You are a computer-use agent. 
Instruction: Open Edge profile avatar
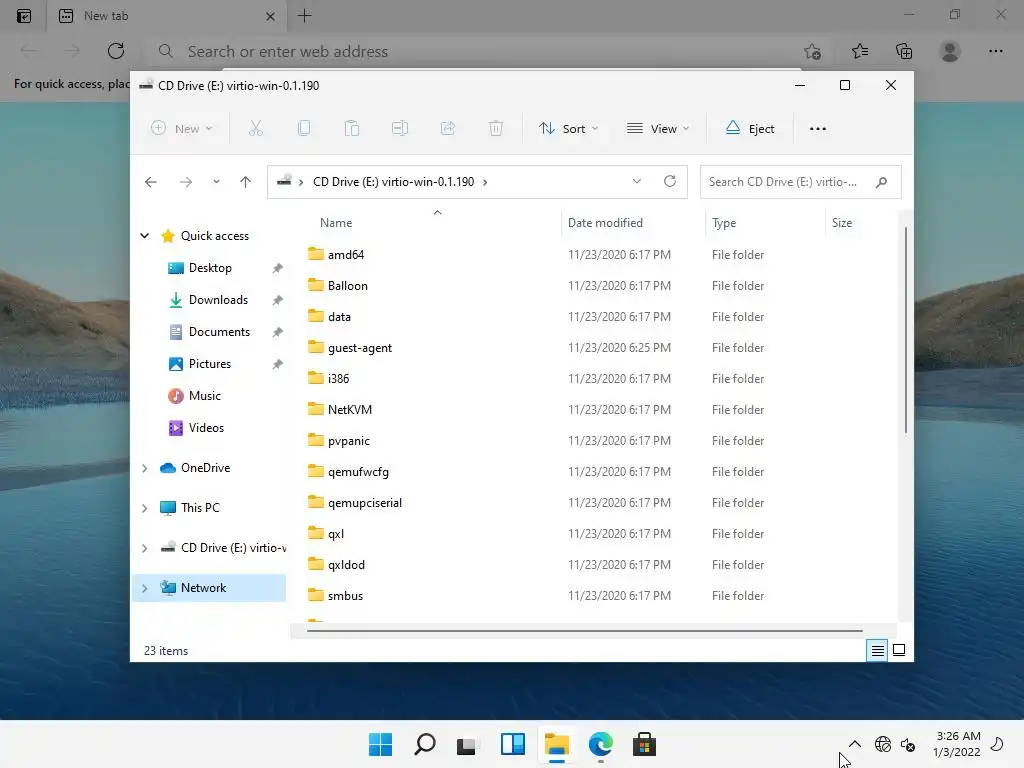(x=950, y=51)
